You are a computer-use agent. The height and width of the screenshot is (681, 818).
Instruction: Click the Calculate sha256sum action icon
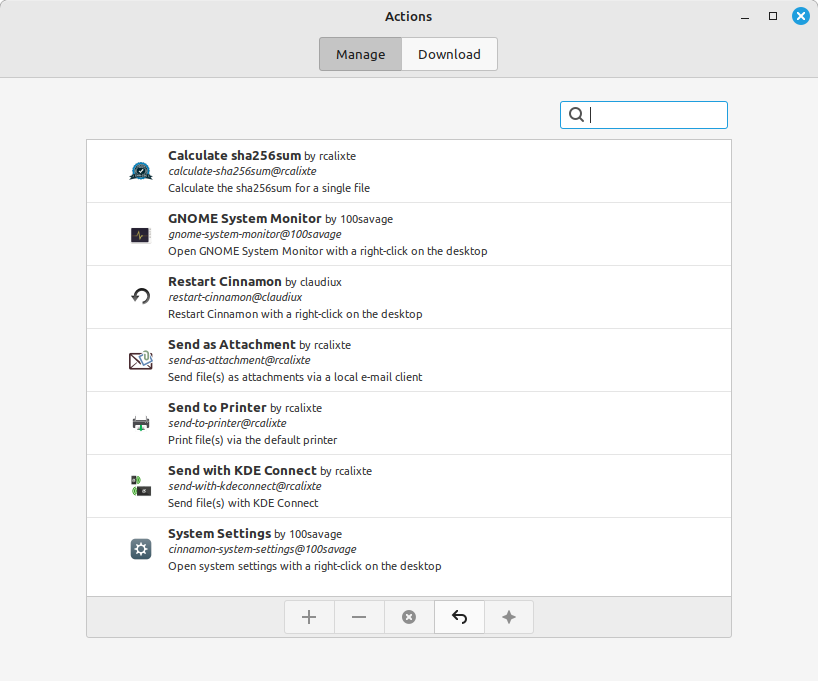[140, 171]
